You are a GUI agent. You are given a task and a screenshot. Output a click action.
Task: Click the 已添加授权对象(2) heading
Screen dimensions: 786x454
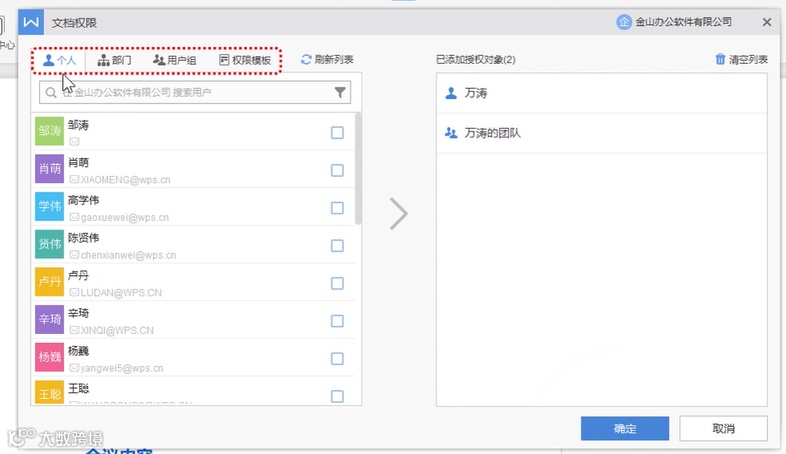tap(476, 60)
